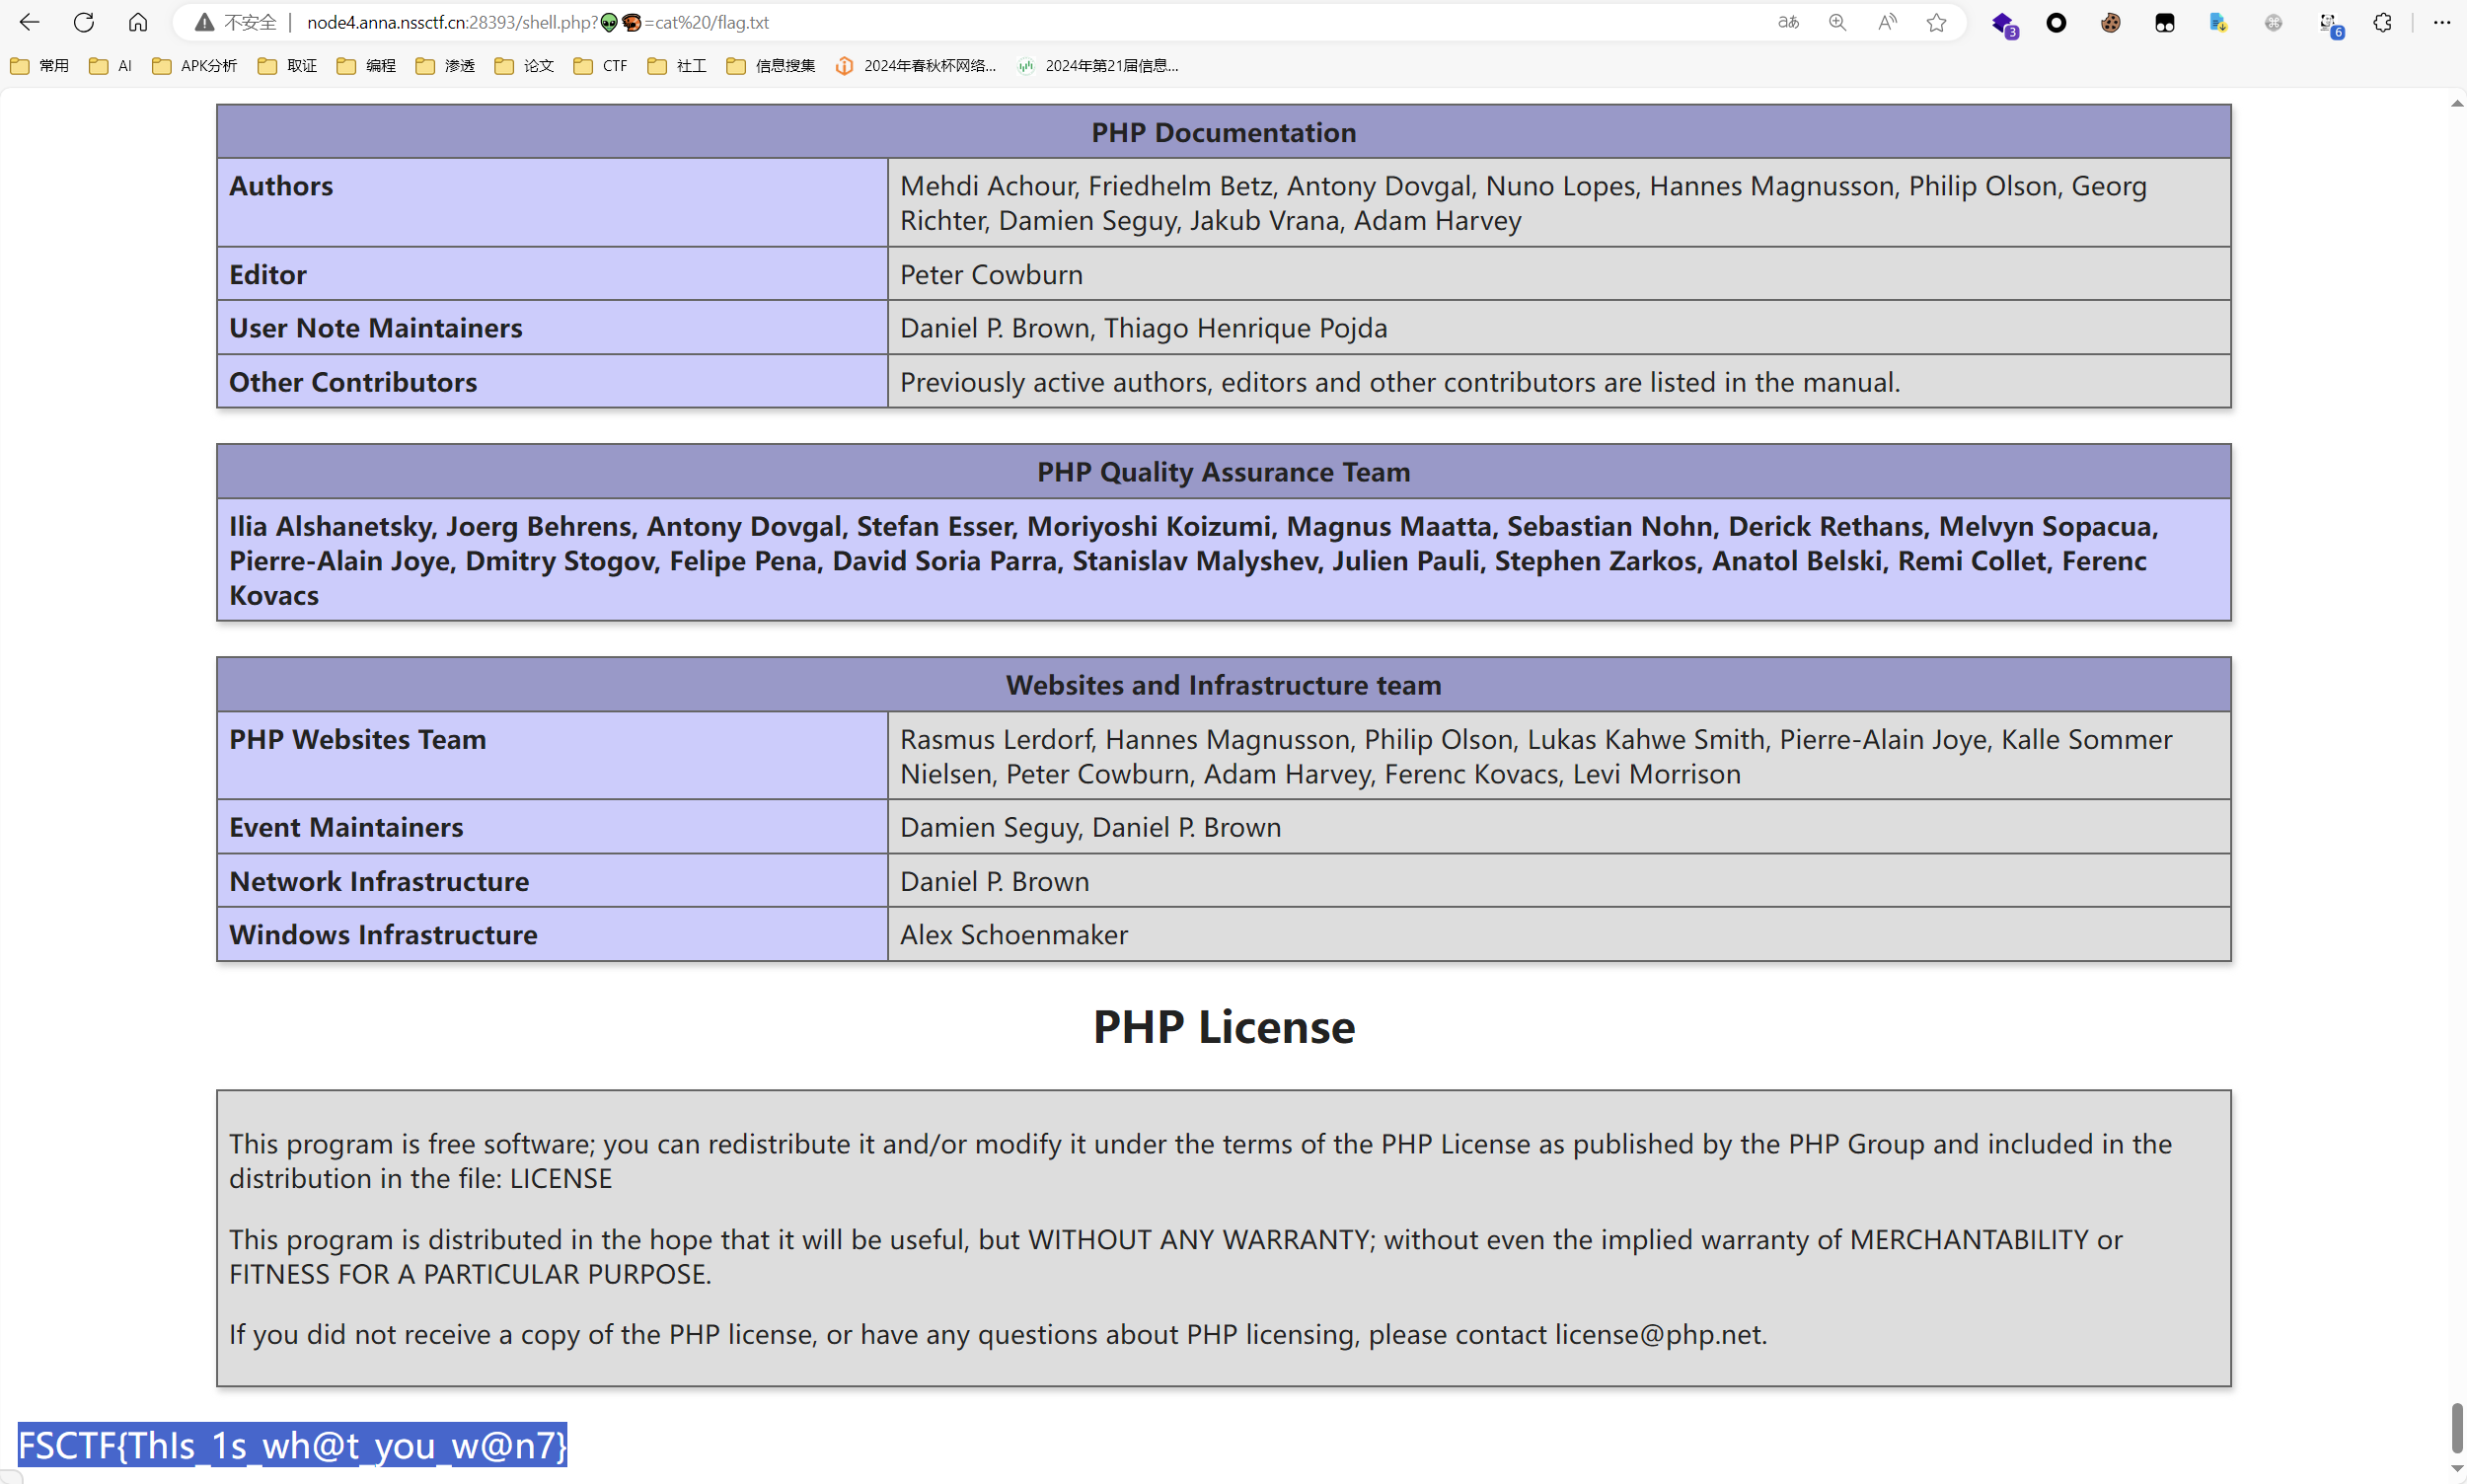
Task: Open the translate page icon
Action: point(1788,22)
